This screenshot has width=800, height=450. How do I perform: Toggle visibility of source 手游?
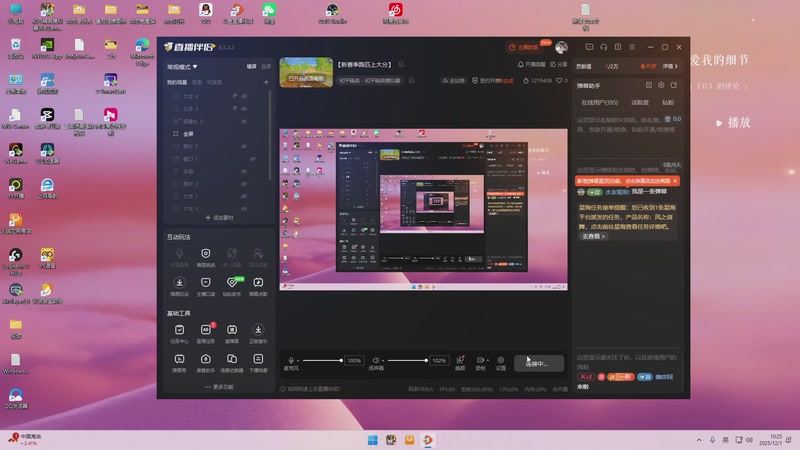pos(244,171)
